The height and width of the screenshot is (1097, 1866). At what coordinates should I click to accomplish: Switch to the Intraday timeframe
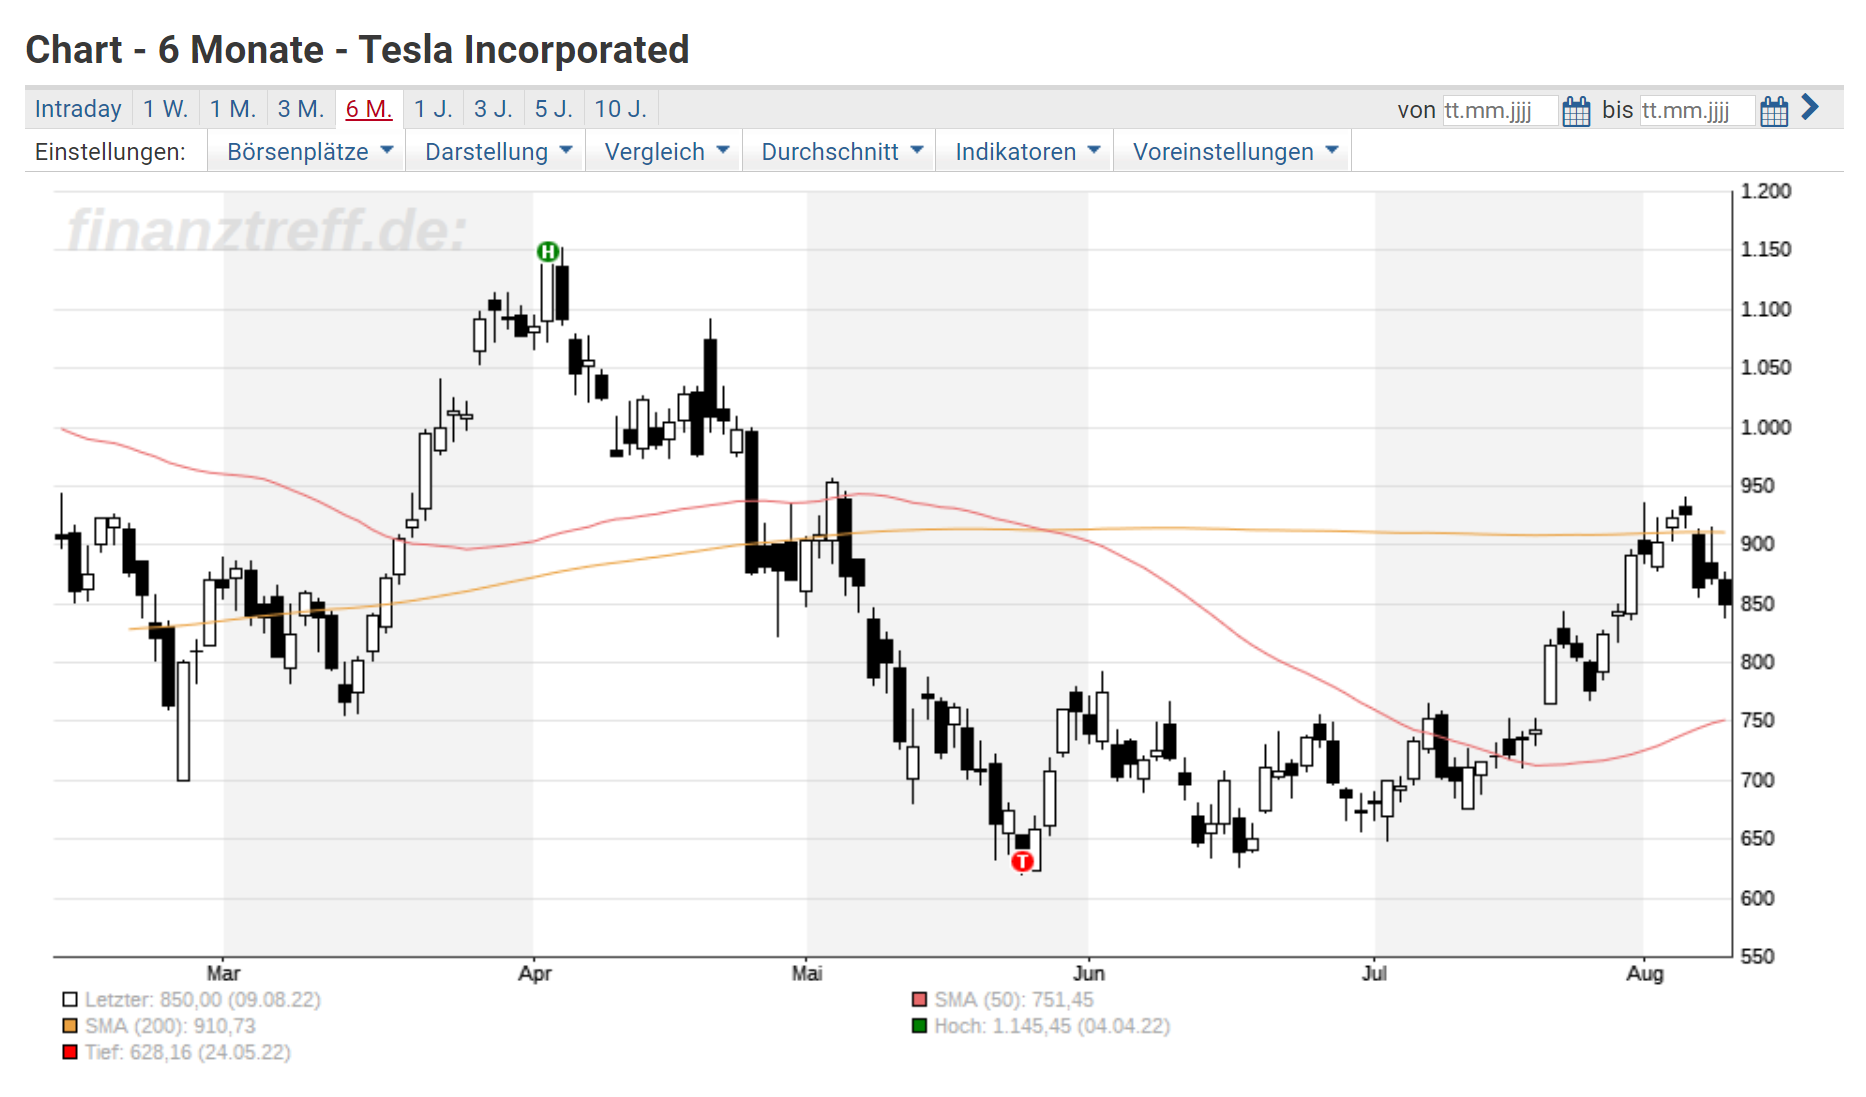tap(78, 109)
